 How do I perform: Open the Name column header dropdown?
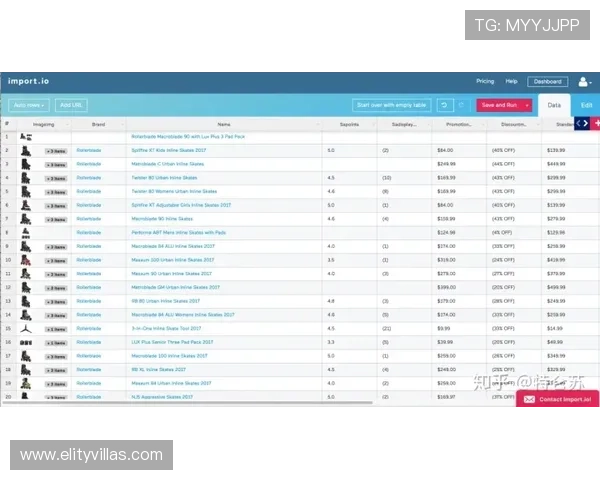pos(318,125)
